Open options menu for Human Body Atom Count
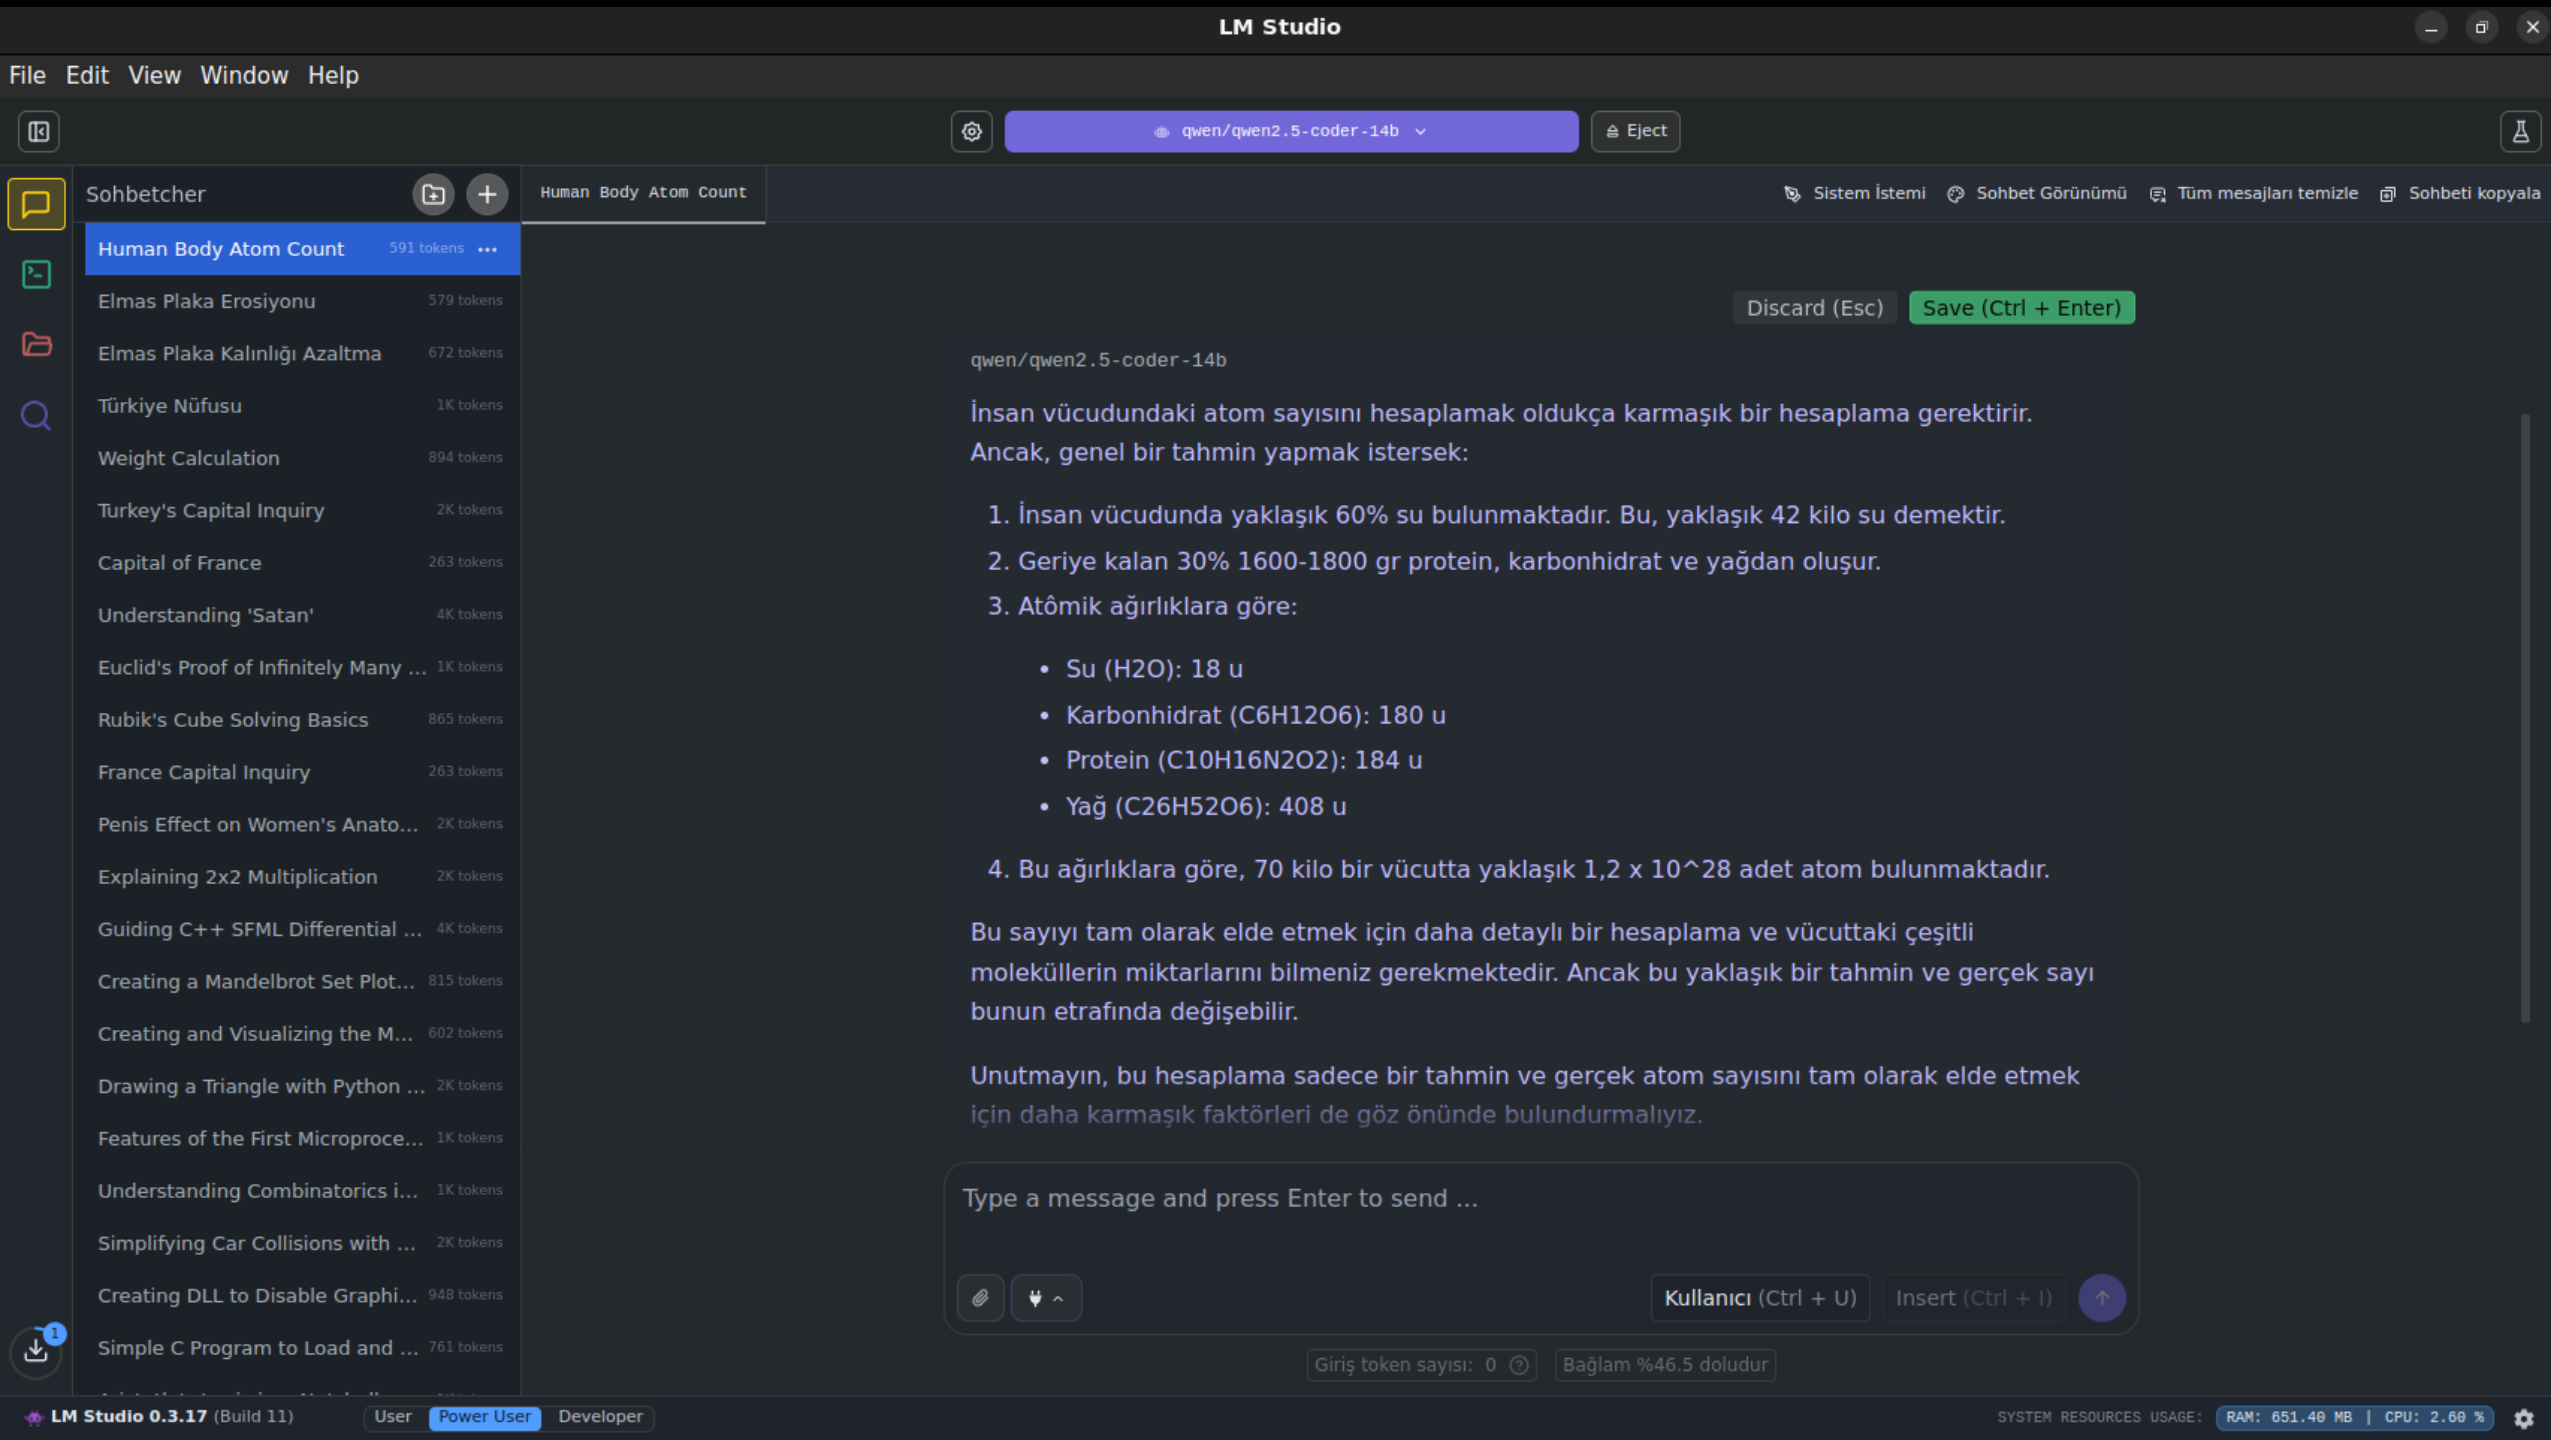 [488, 249]
